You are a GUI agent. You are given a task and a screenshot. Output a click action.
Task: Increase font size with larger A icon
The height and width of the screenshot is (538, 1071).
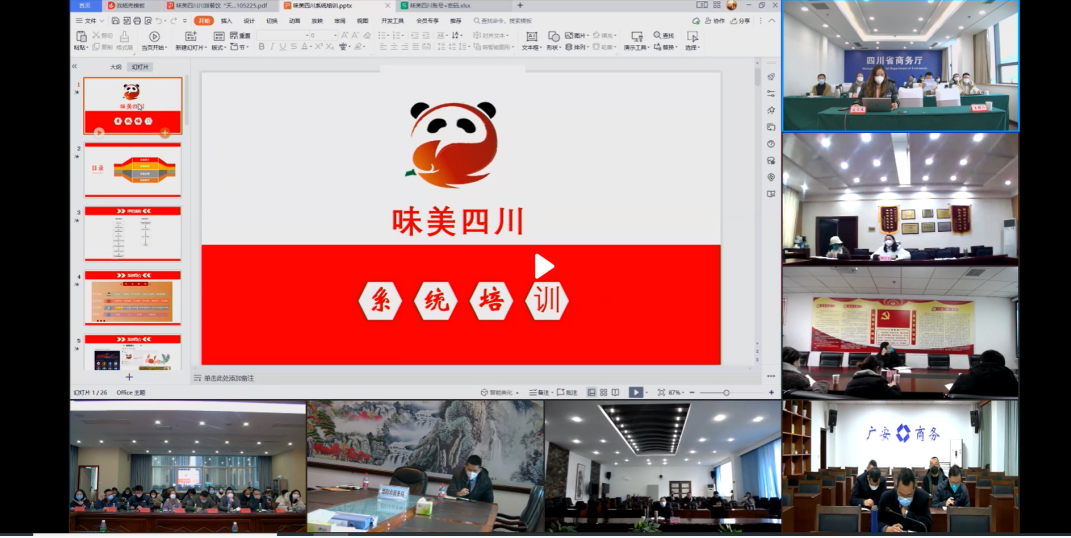coord(344,36)
